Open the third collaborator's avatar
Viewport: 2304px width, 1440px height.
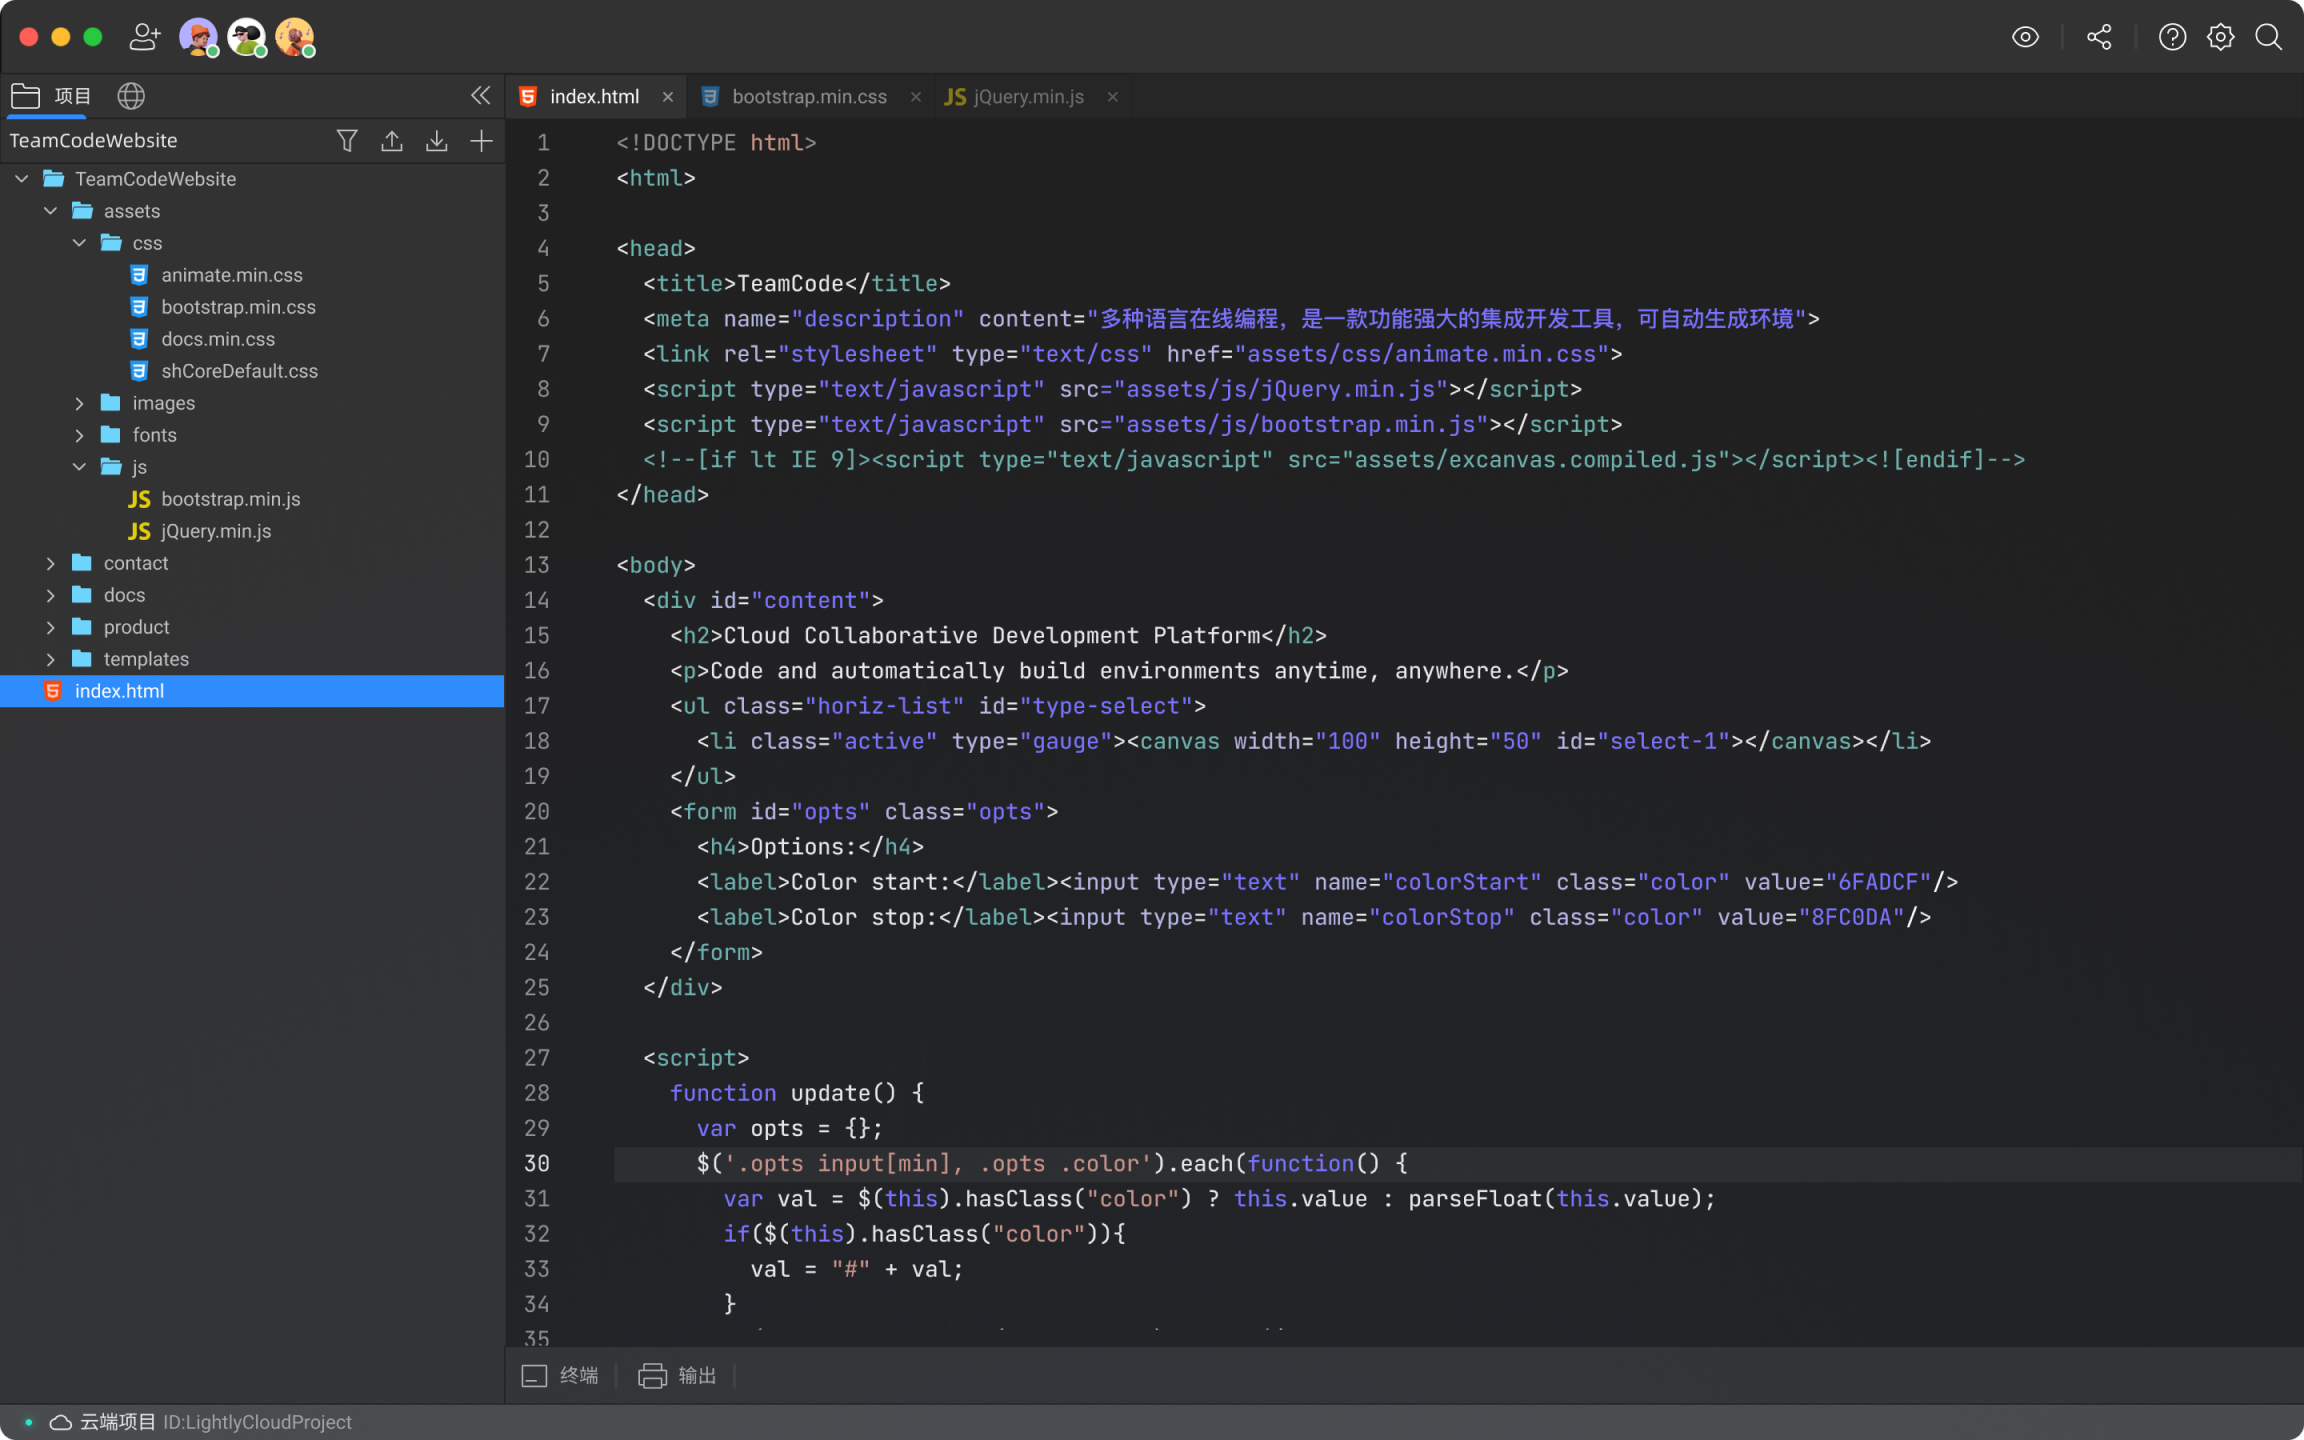click(294, 37)
